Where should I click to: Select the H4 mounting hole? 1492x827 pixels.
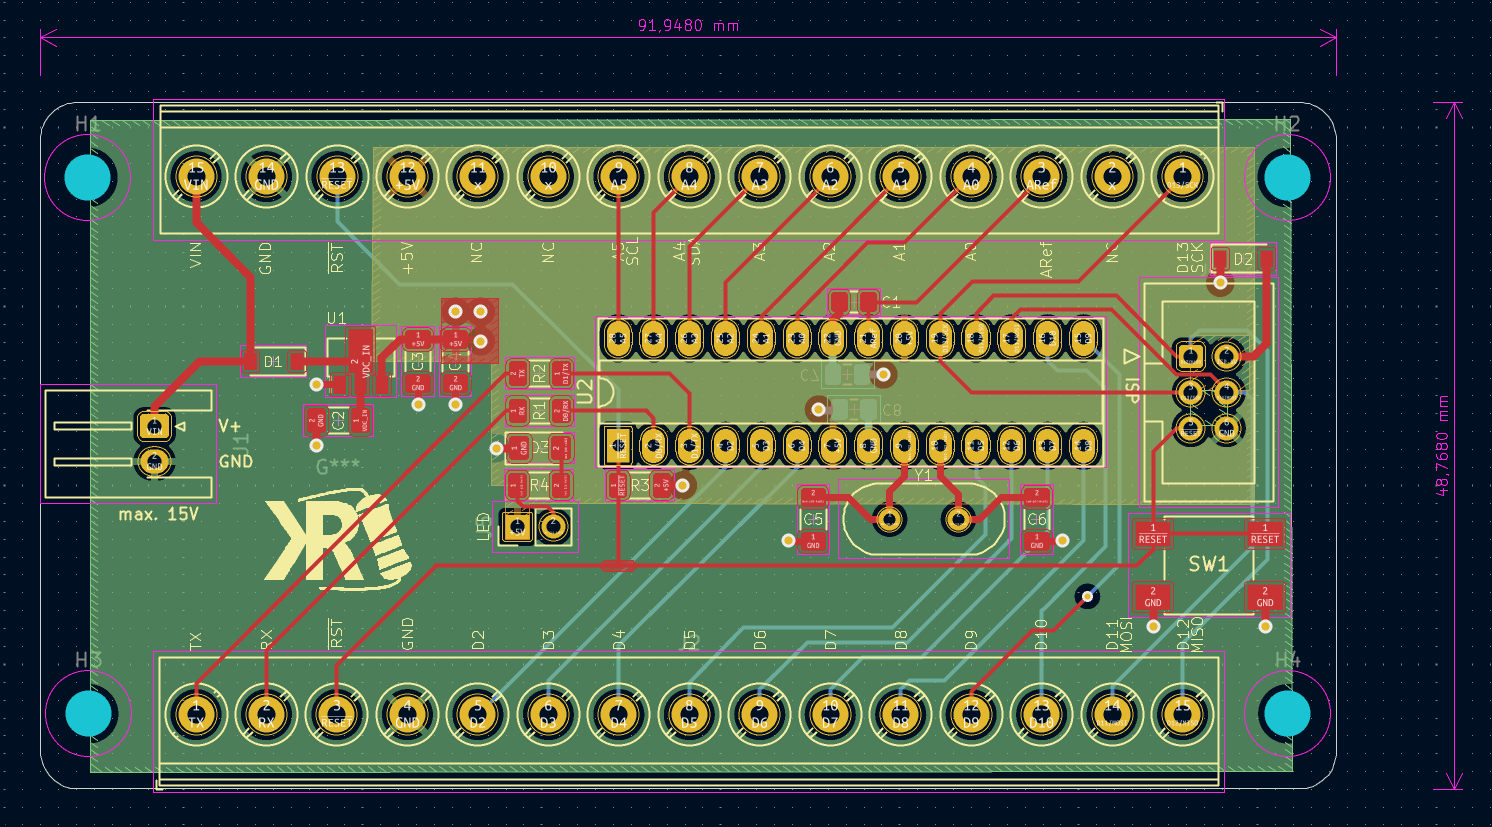click(1287, 714)
